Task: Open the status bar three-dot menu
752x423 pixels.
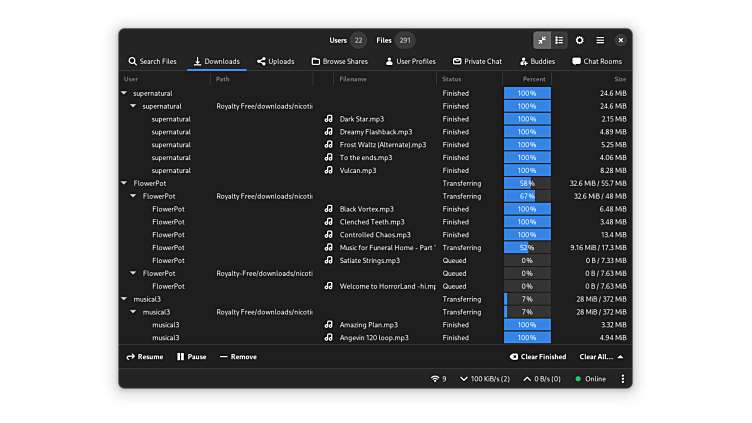Action: tap(622, 379)
